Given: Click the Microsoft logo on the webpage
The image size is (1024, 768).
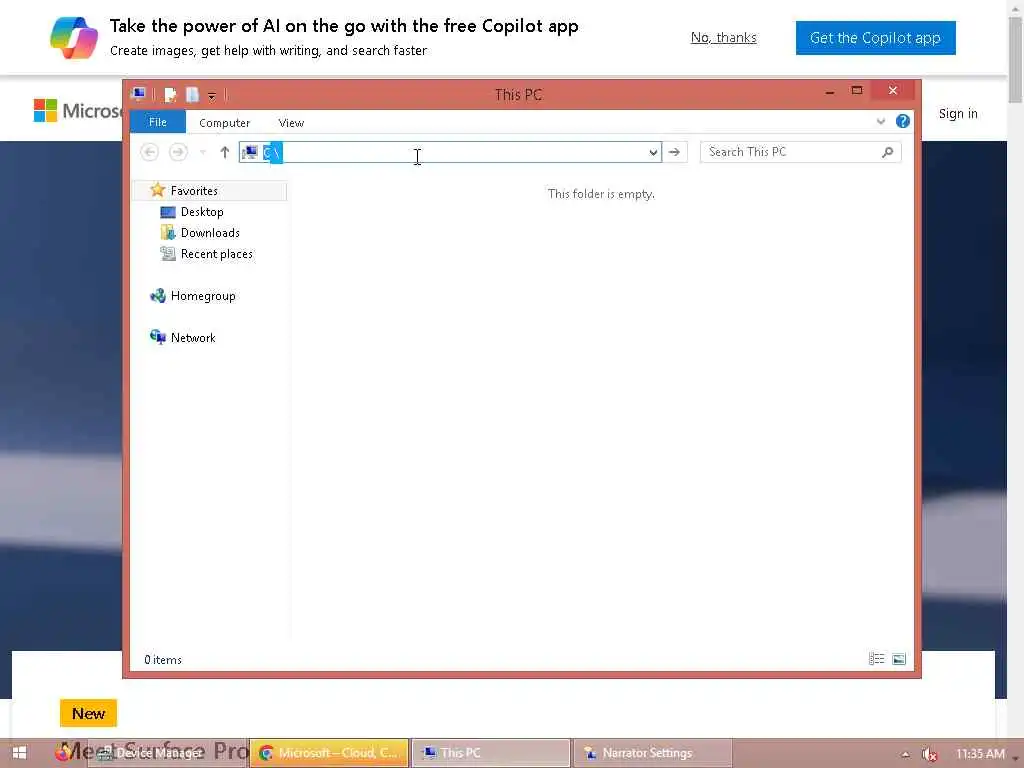Looking at the screenshot, I should tap(77, 110).
